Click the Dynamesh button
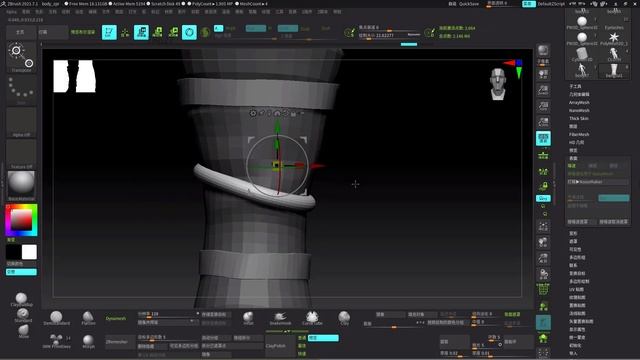 pos(116,318)
